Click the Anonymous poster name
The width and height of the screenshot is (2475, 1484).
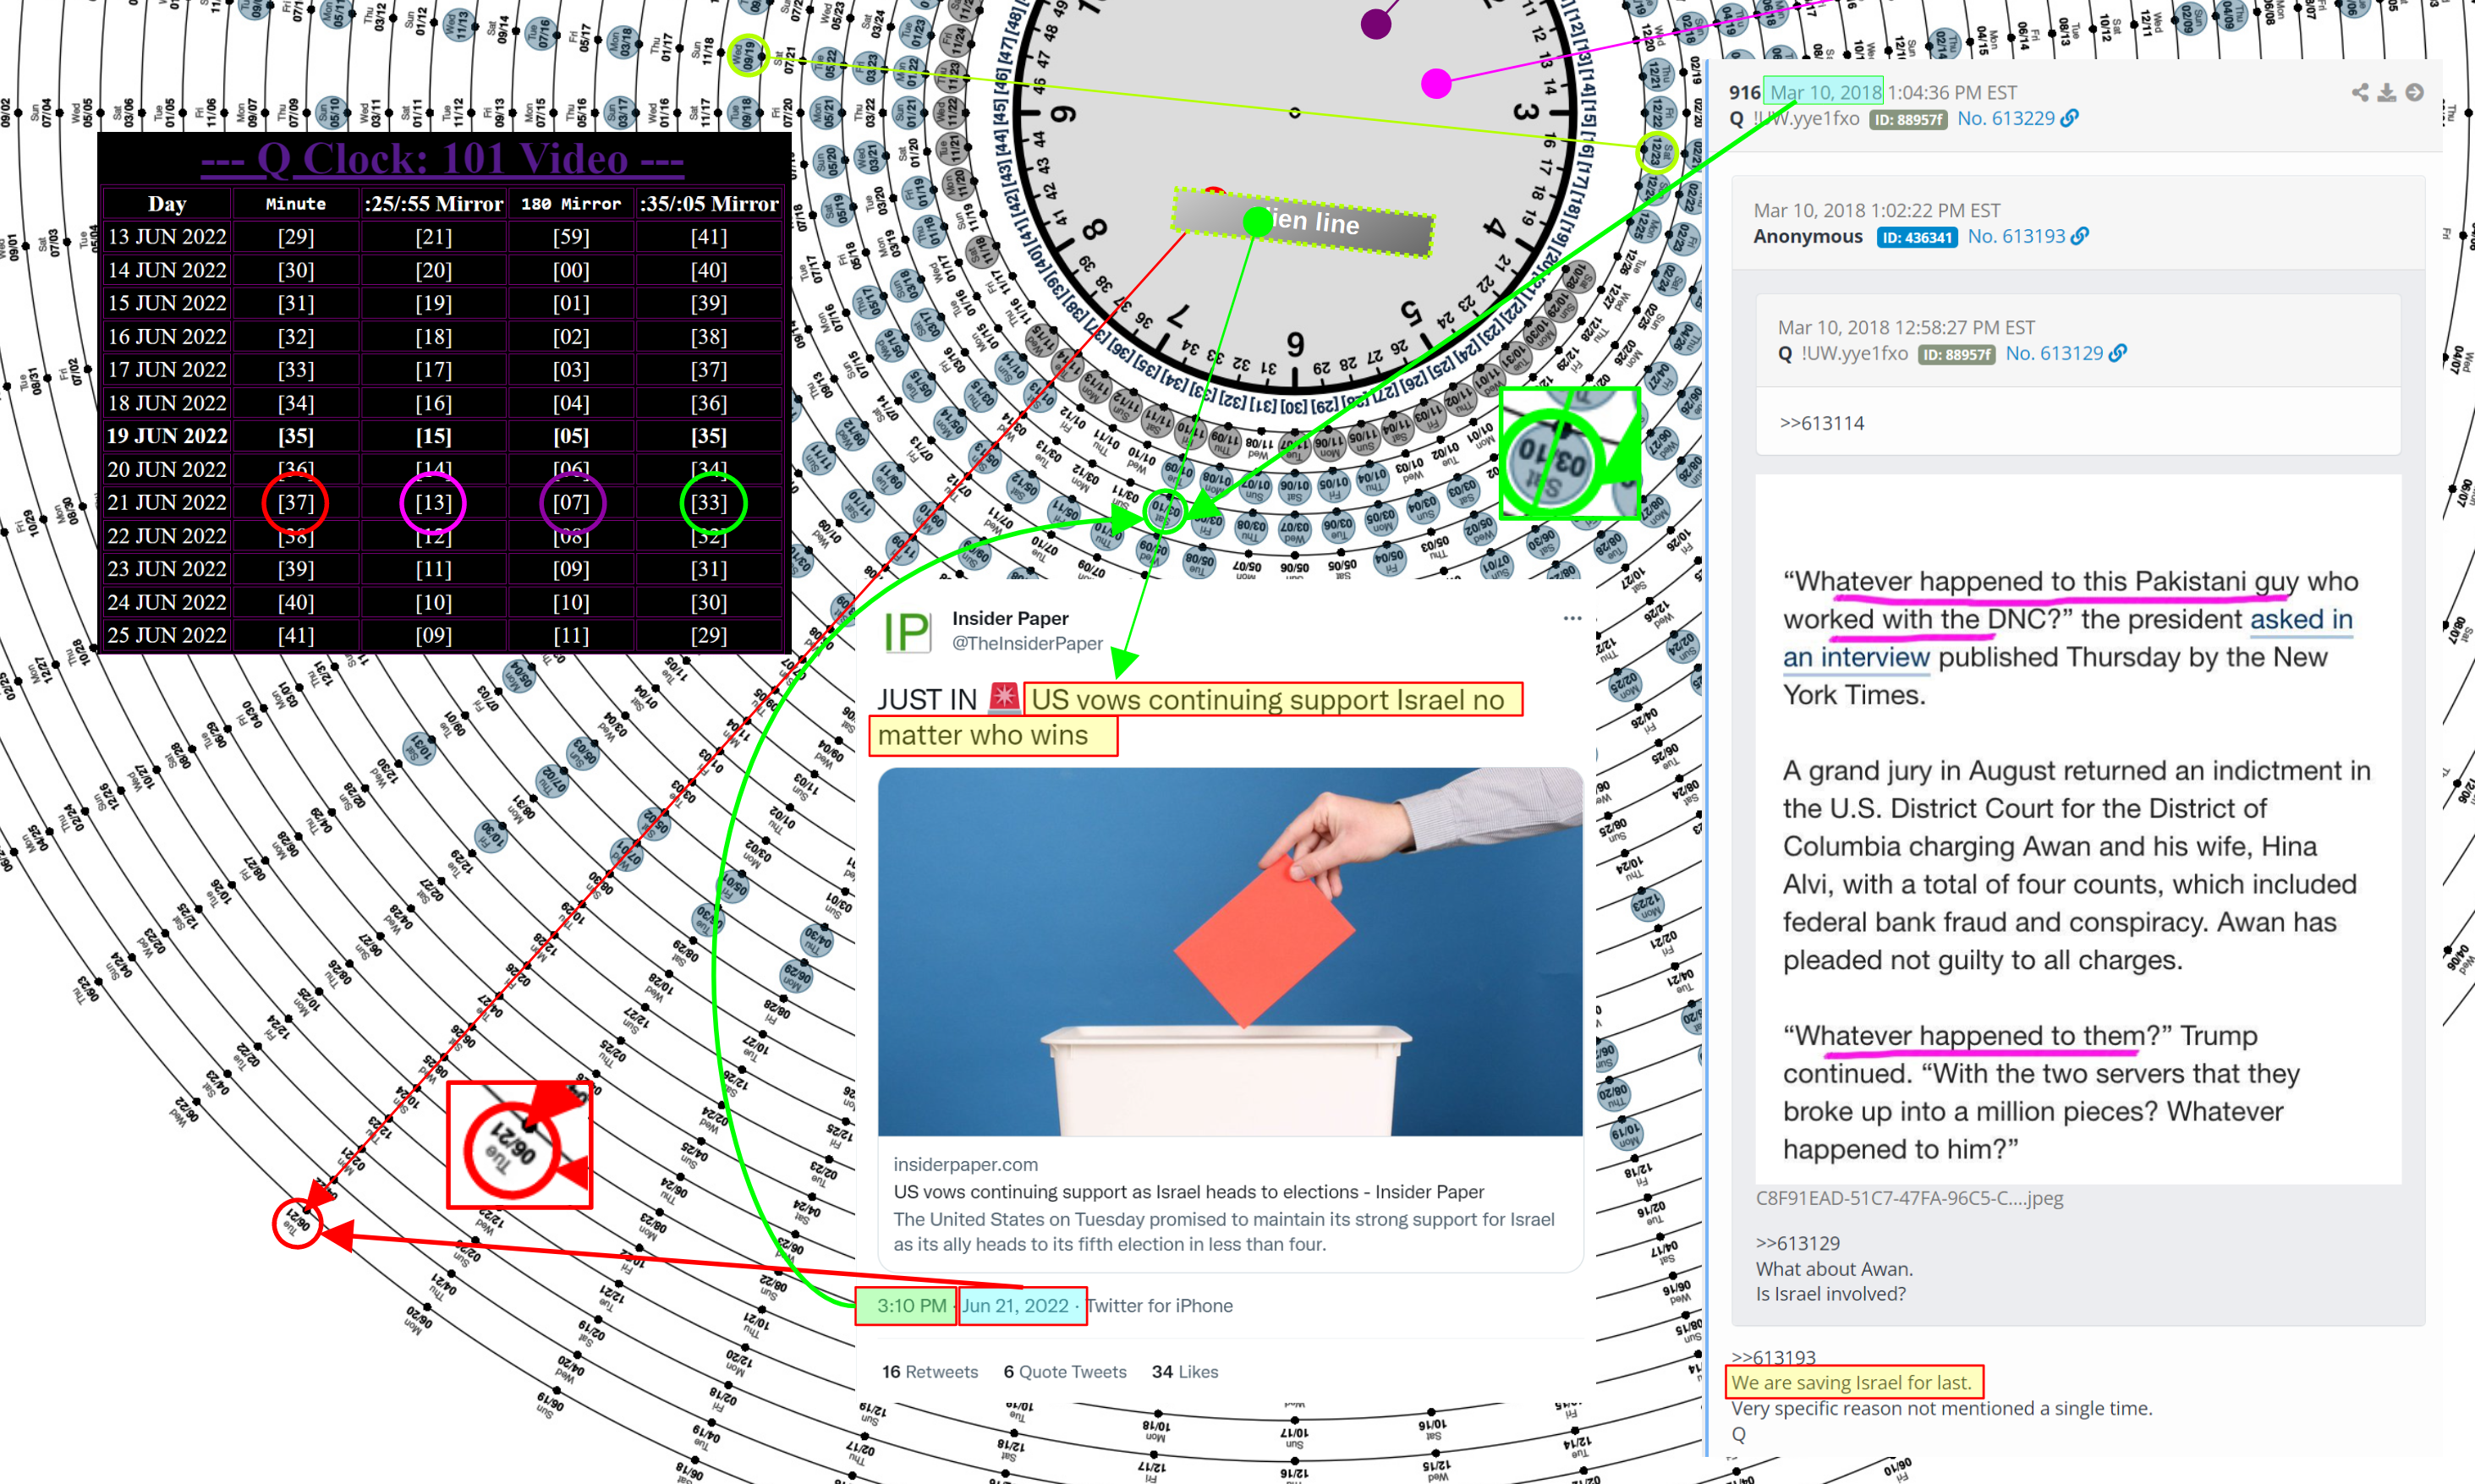tap(1808, 236)
